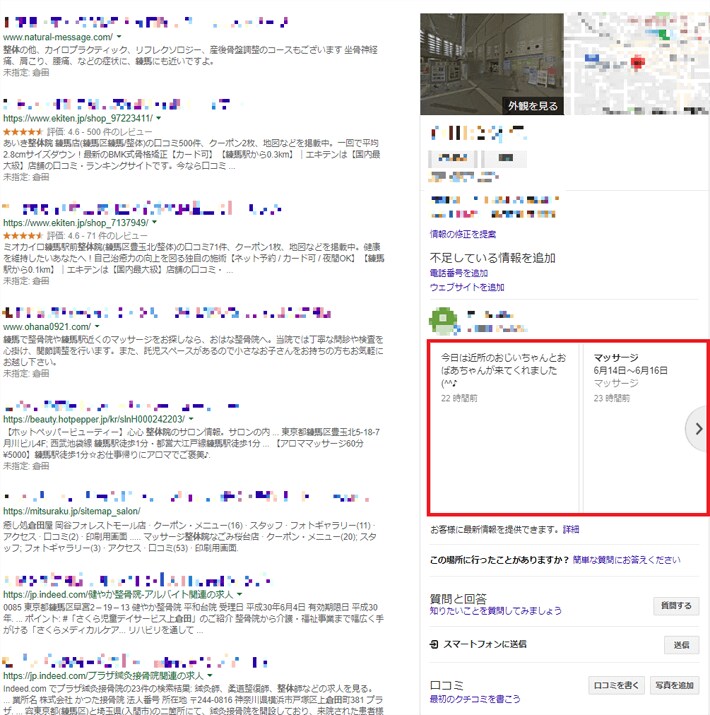The width and height of the screenshot is (710, 715).
Task: Open dropdown arrow next to beauty.hotpepper.jp URL
Action: tap(191, 419)
